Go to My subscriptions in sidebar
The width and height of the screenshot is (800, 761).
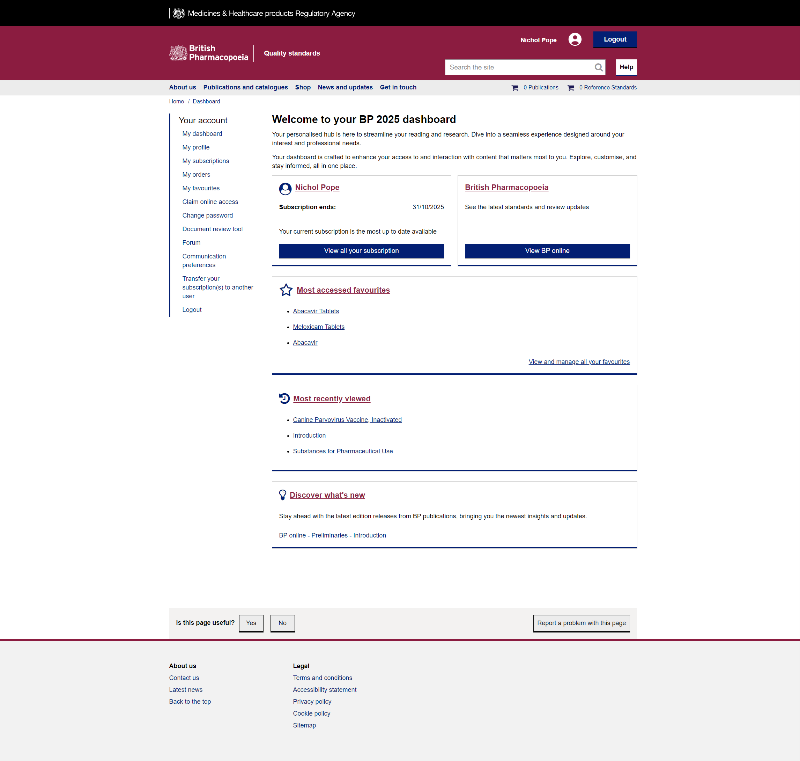206,161
